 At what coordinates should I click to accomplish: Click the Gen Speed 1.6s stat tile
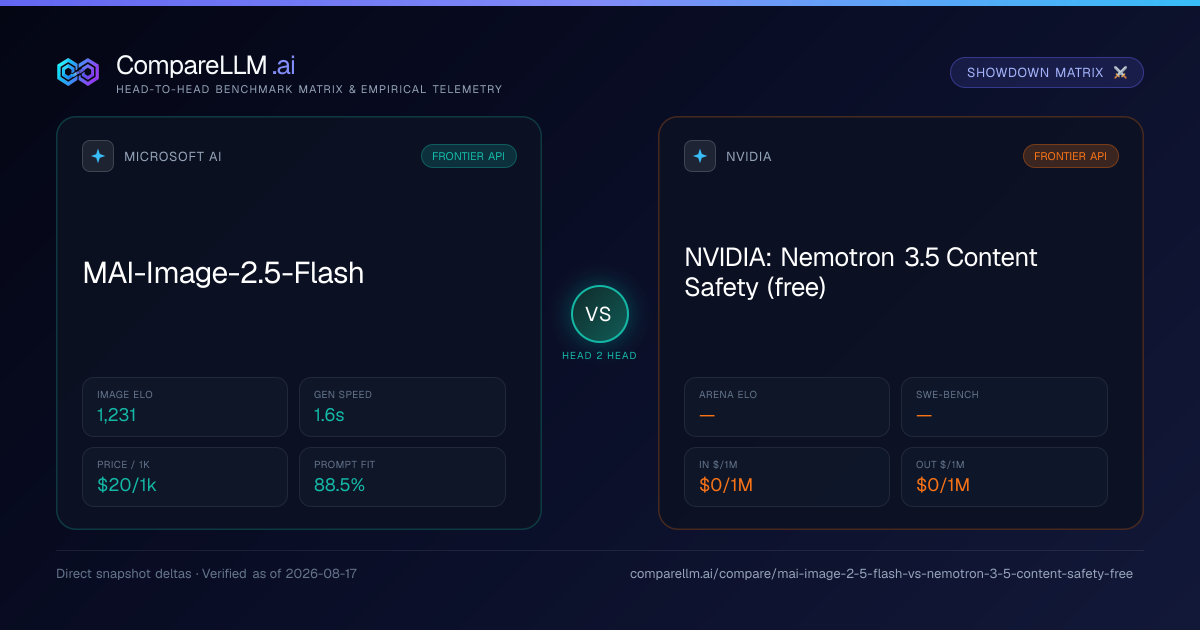click(x=402, y=407)
